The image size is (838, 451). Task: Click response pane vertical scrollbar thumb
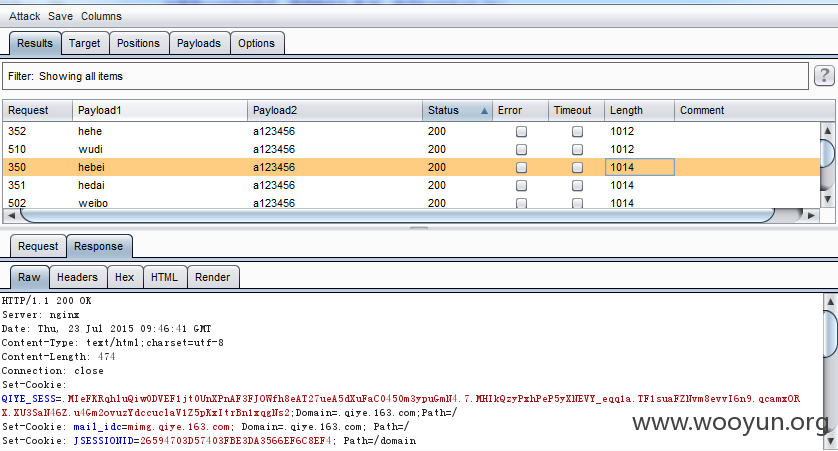click(831, 334)
